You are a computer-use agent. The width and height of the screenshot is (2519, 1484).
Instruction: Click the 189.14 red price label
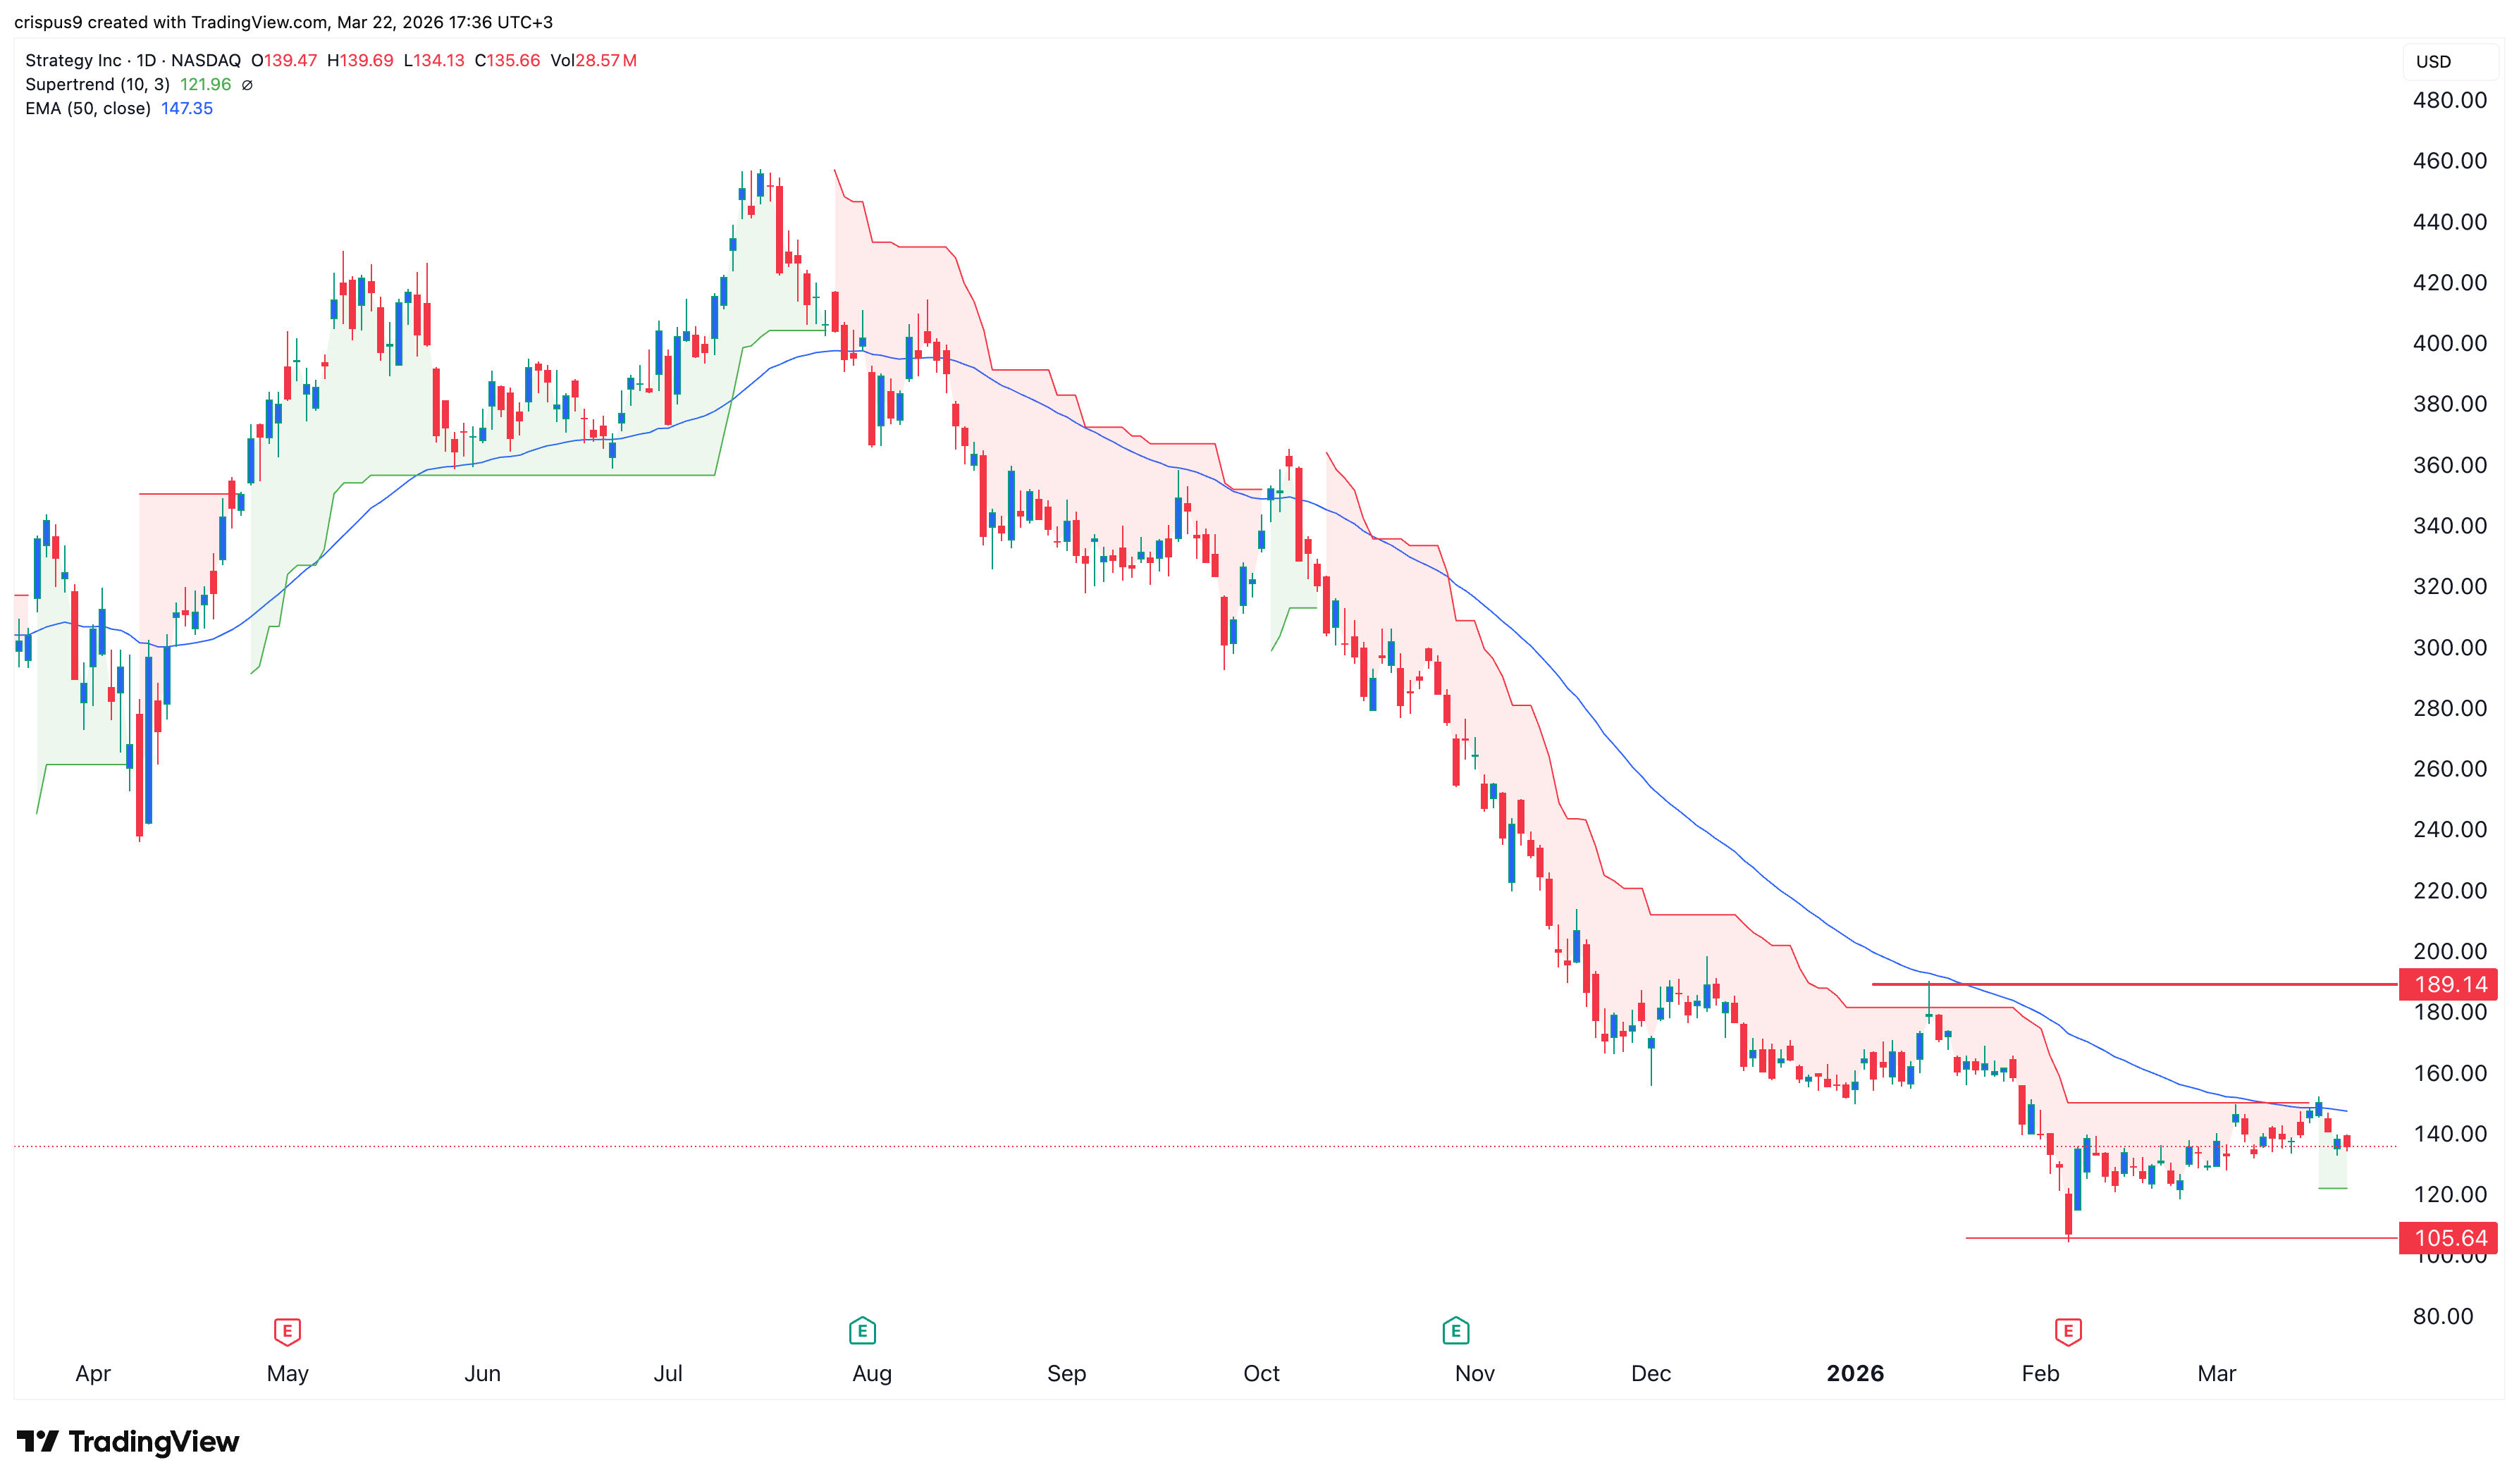point(2449,984)
